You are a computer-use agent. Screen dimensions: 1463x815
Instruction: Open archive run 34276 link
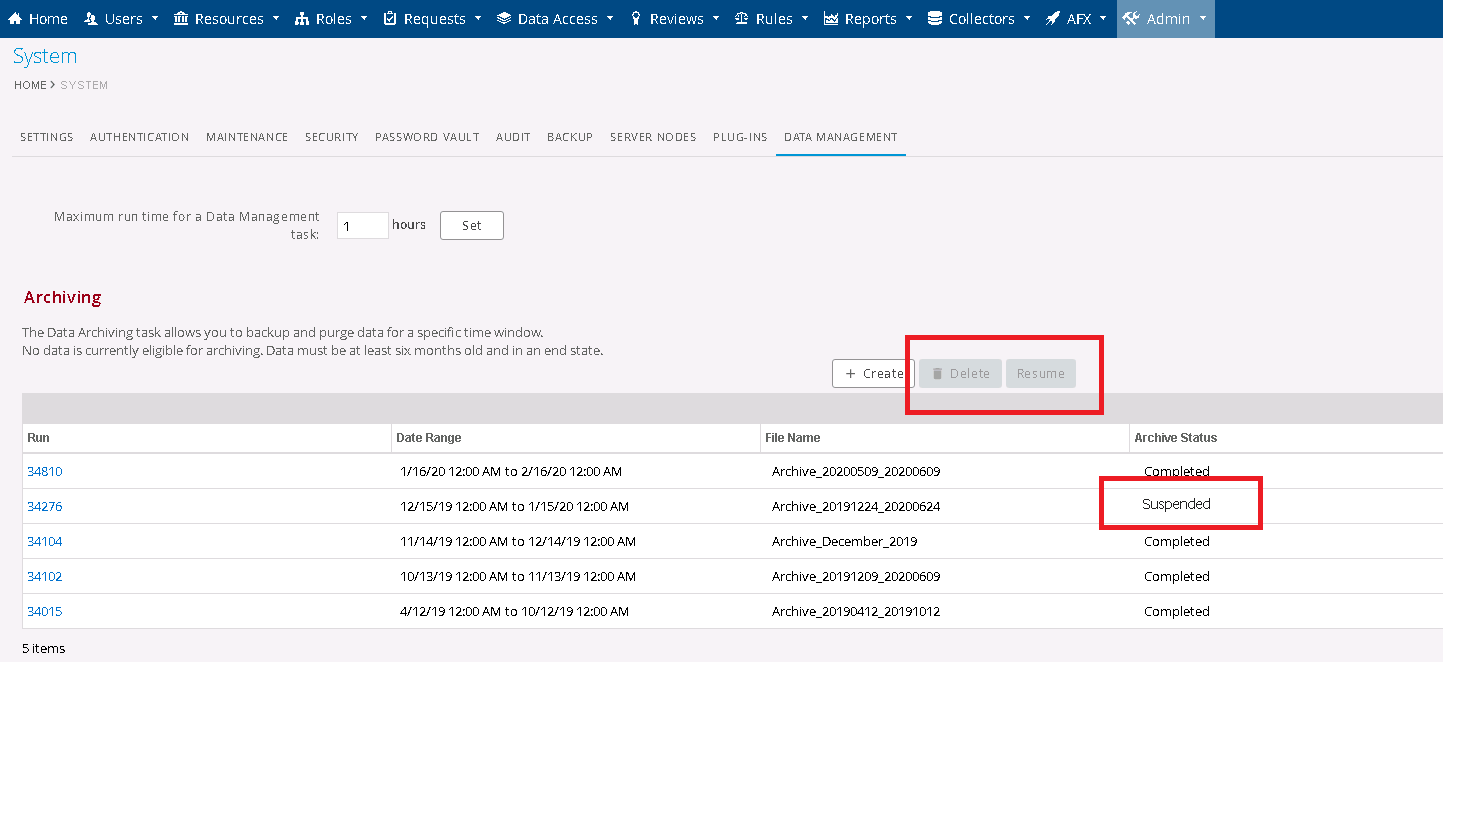[45, 507]
